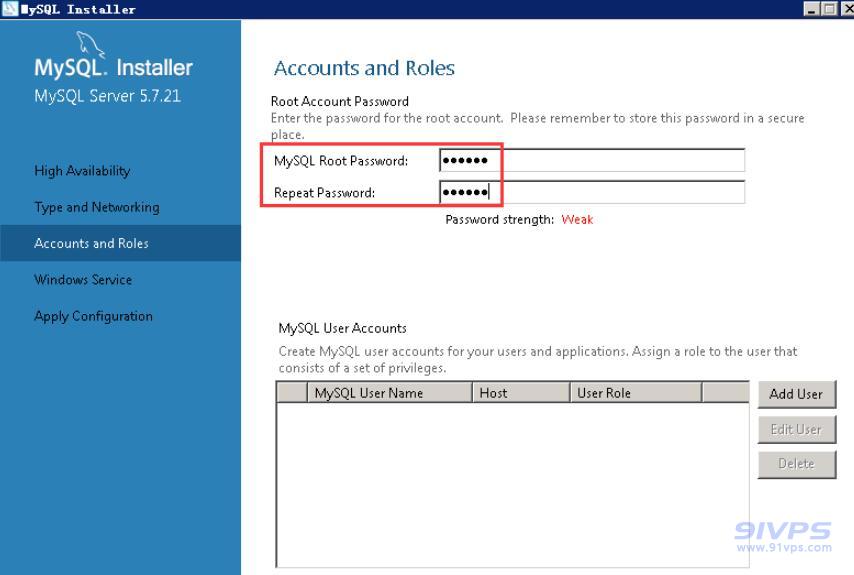Viewport: 854px width, 575px height.
Task: Click the MySQL User Accounts label
Action: tap(343, 328)
